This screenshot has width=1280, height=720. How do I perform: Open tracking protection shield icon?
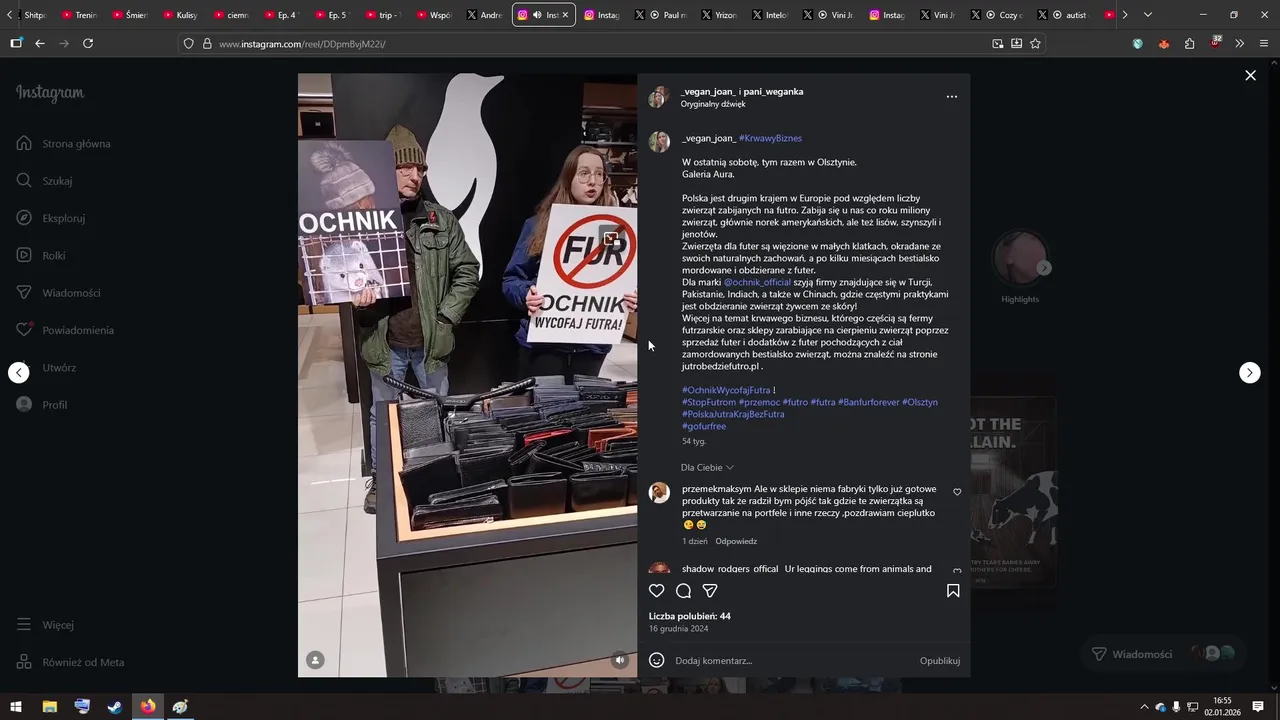point(188,43)
